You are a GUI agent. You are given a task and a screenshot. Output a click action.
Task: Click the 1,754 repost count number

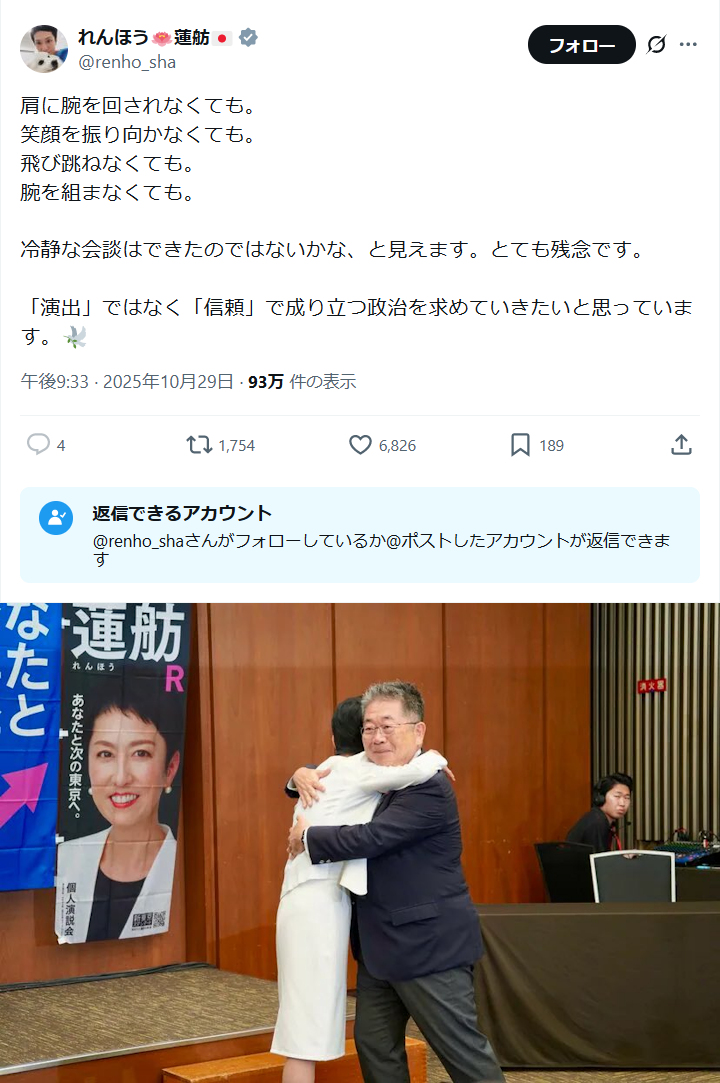point(236,445)
